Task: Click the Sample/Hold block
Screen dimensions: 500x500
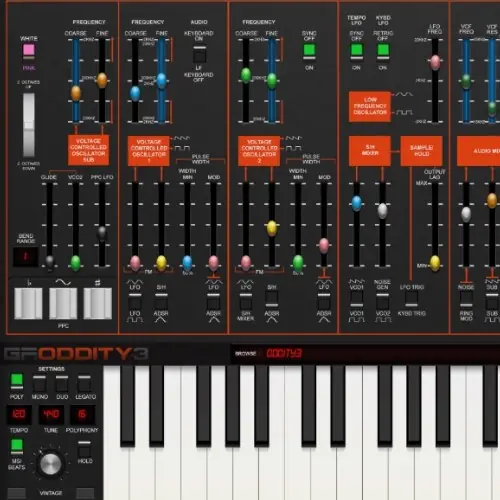Action: pos(421,151)
